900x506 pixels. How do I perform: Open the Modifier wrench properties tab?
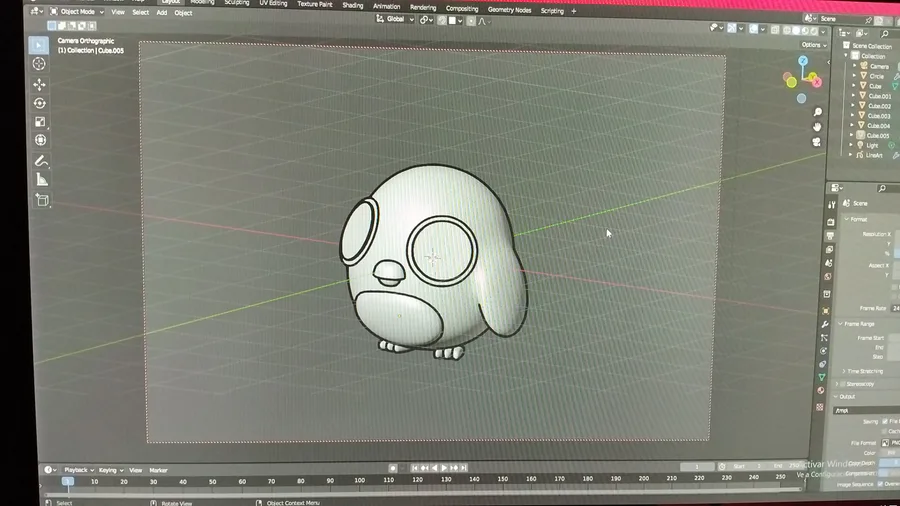point(825,324)
